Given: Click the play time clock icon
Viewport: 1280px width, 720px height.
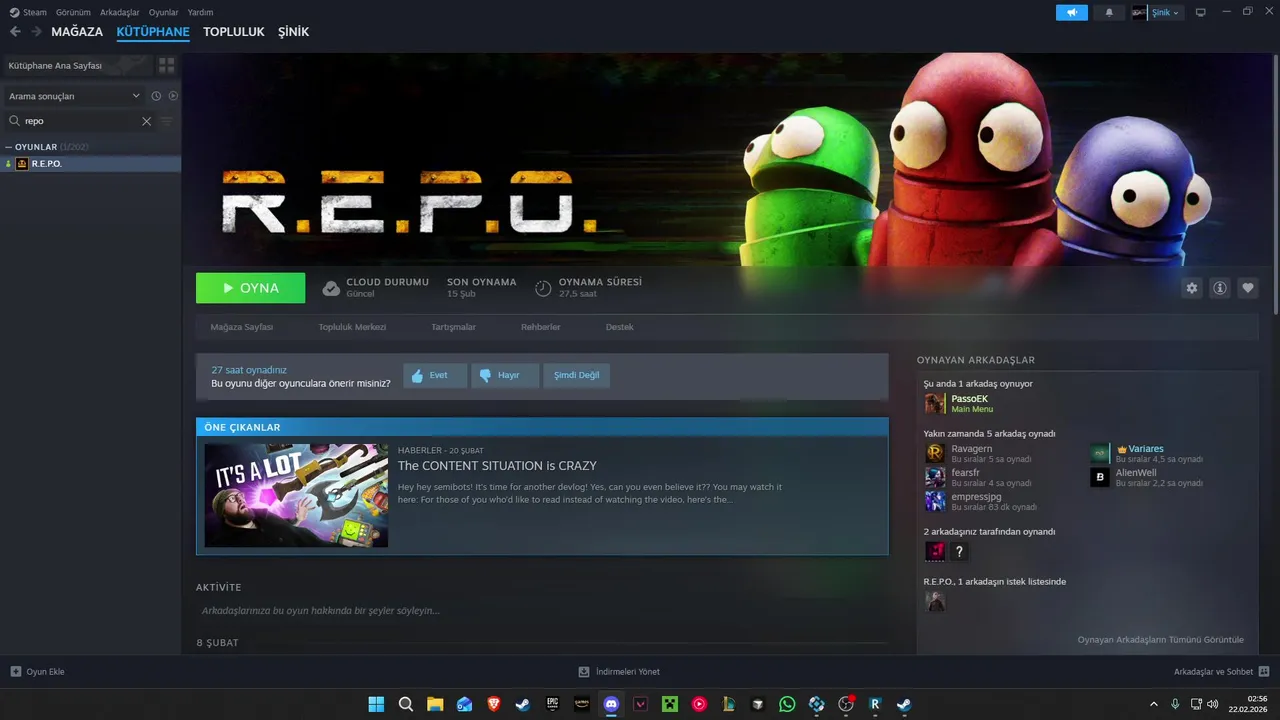Looking at the screenshot, I should [x=543, y=288].
